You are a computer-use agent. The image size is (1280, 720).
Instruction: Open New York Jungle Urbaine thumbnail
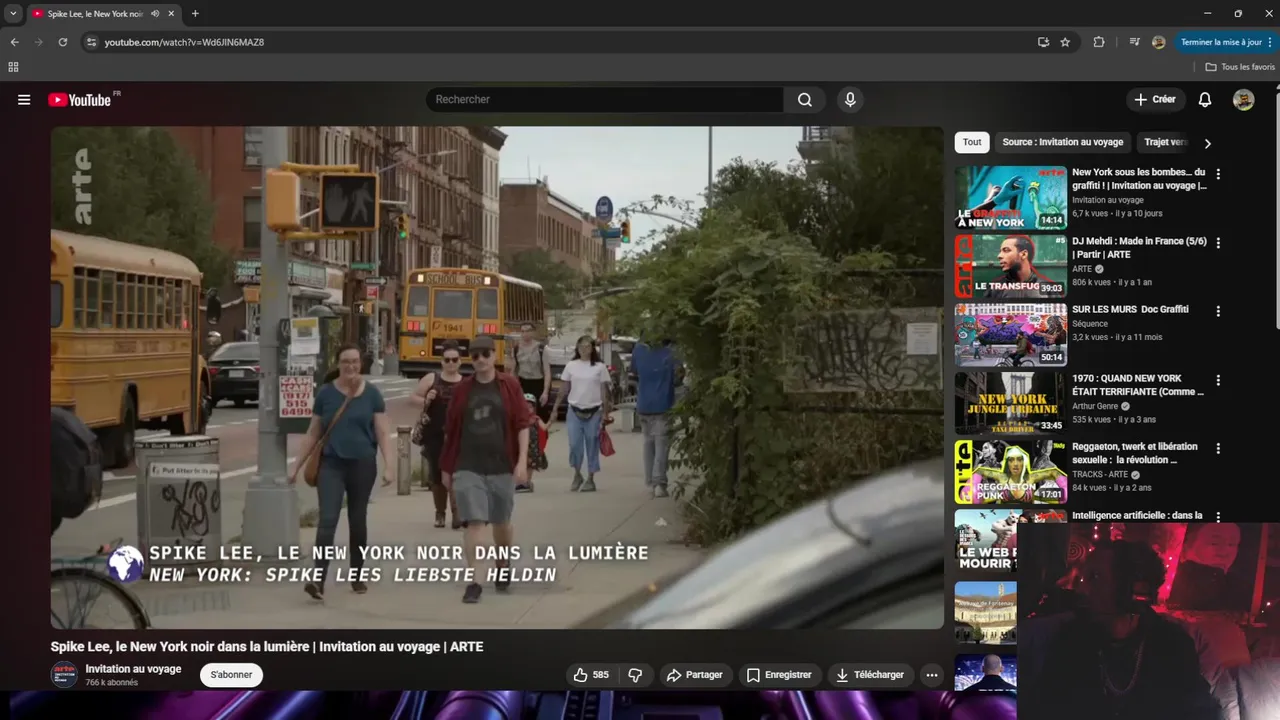click(1010, 403)
